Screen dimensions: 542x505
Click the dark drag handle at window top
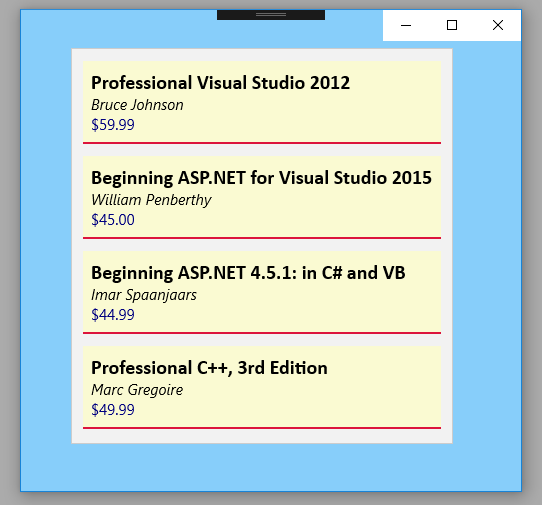pyautogui.click(x=271, y=15)
